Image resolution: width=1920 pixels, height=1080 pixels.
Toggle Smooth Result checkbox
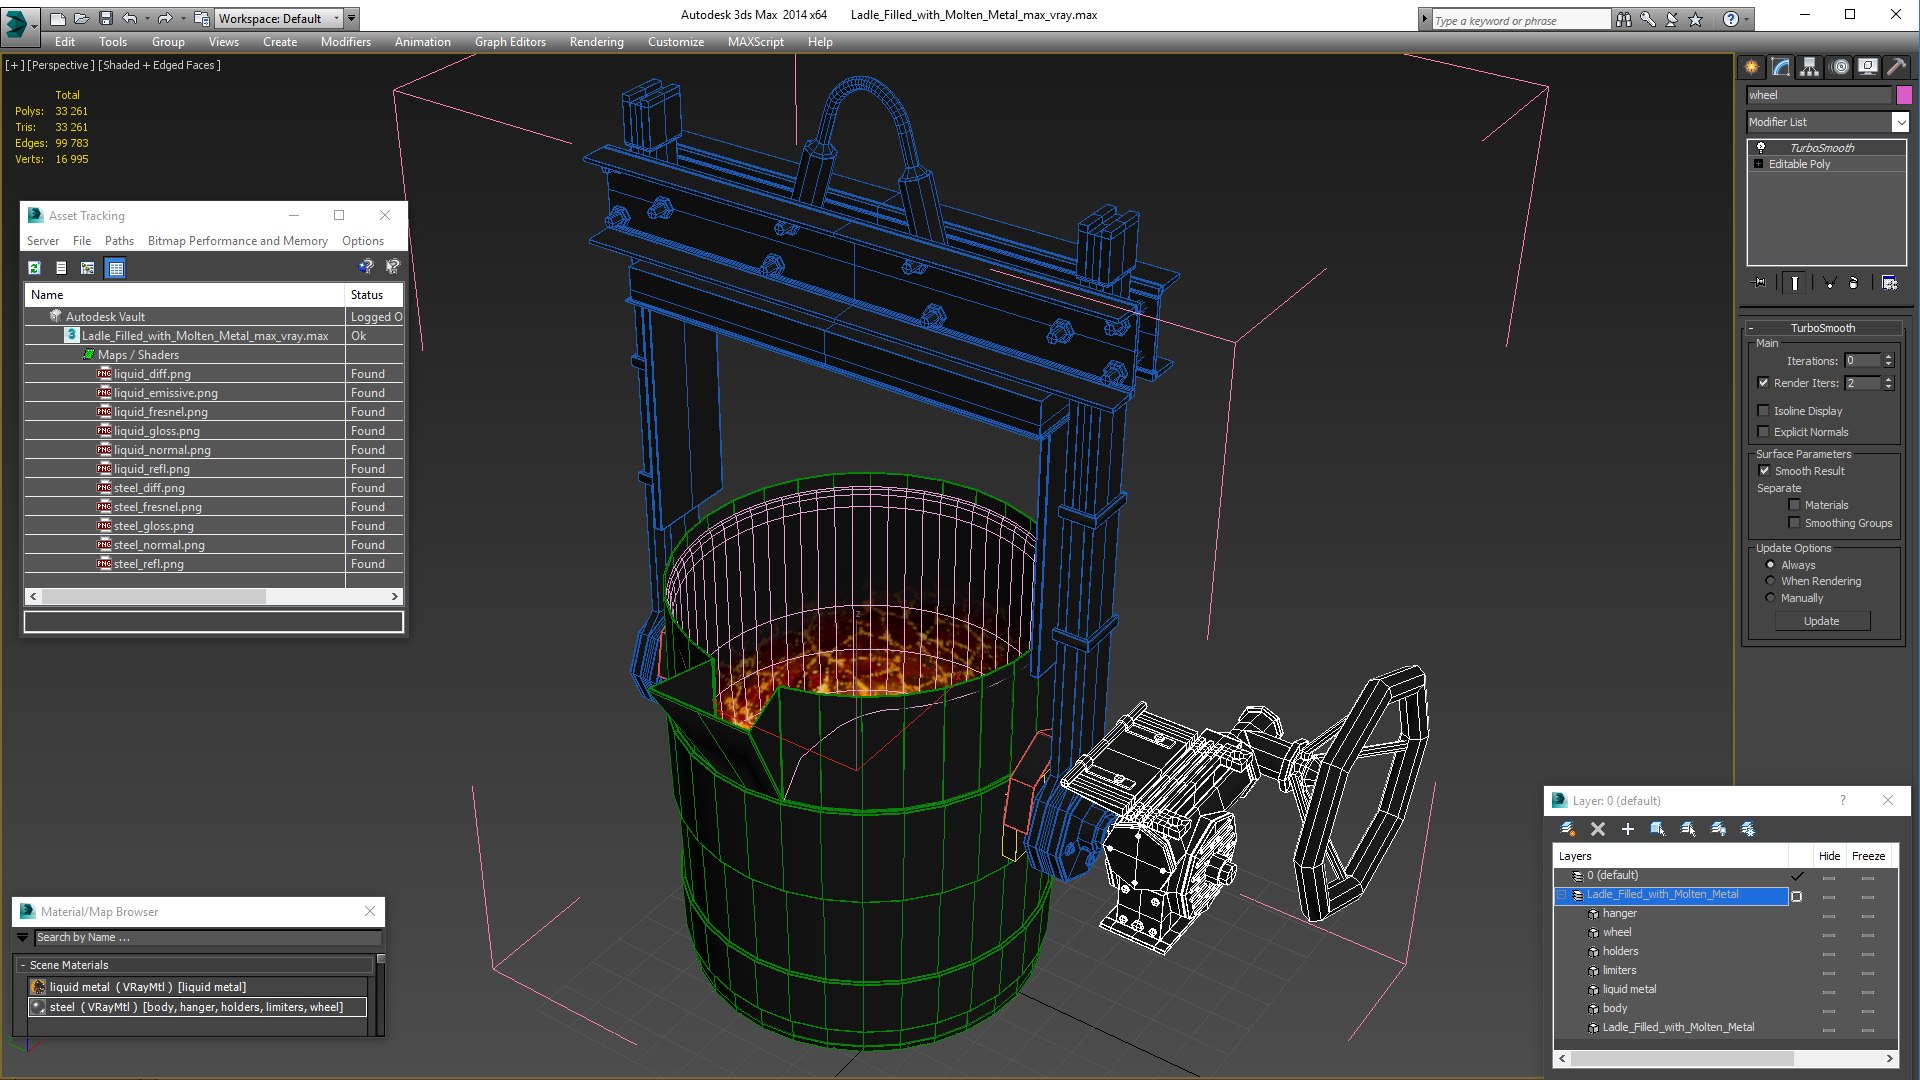coord(1764,471)
